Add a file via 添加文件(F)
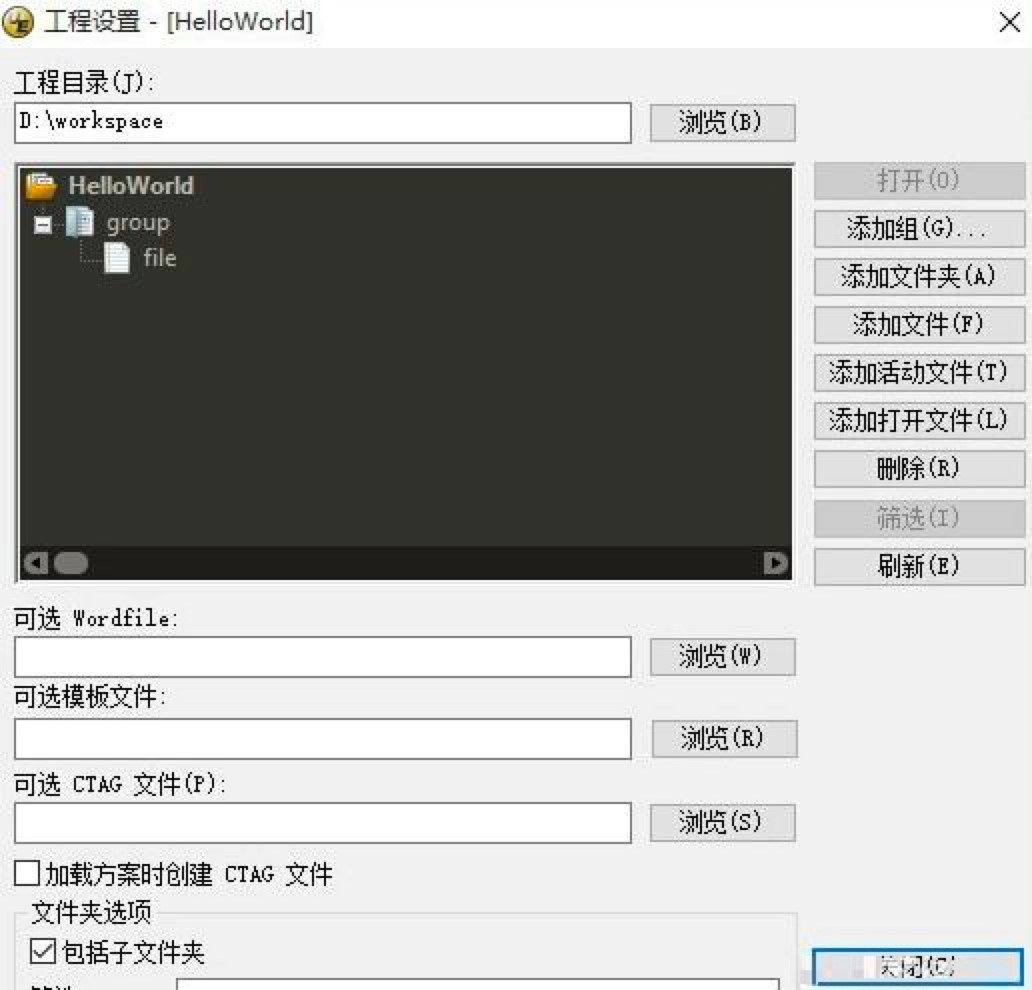 [x=918, y=325]
